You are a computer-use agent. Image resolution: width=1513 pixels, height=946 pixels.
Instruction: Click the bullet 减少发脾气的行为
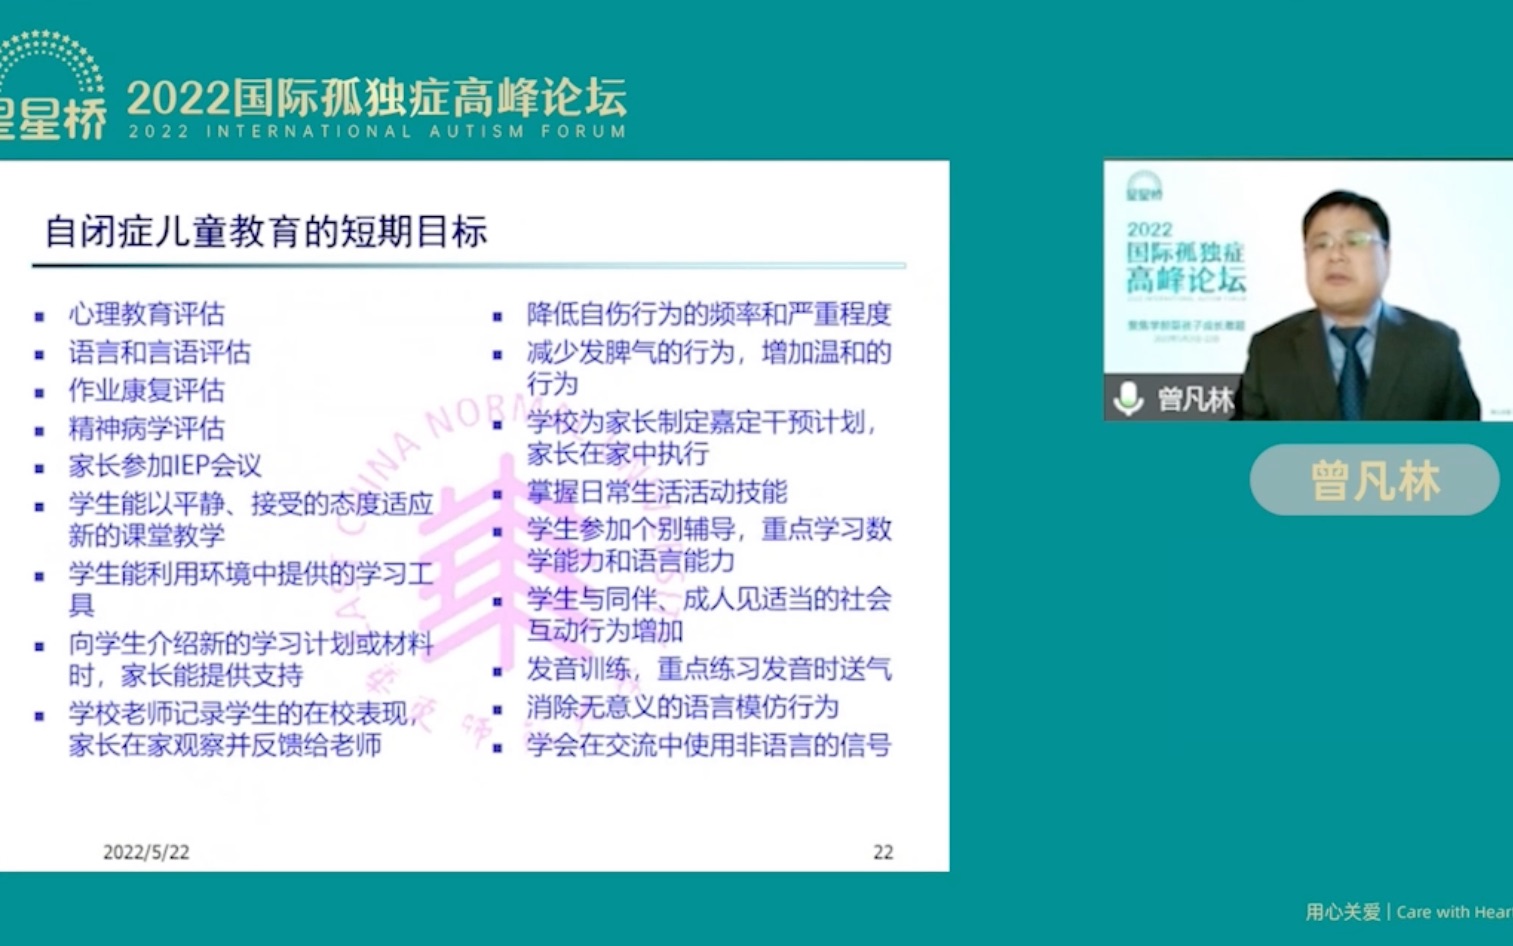point(709,367)
